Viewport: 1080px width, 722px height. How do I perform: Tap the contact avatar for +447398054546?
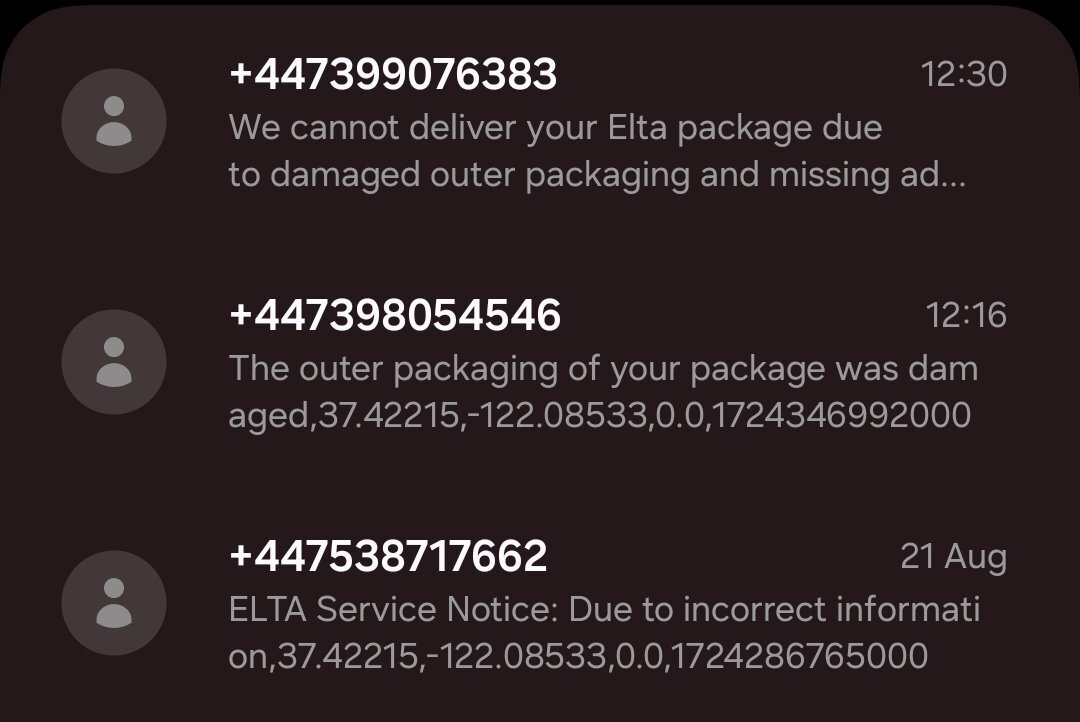point(114,362)
